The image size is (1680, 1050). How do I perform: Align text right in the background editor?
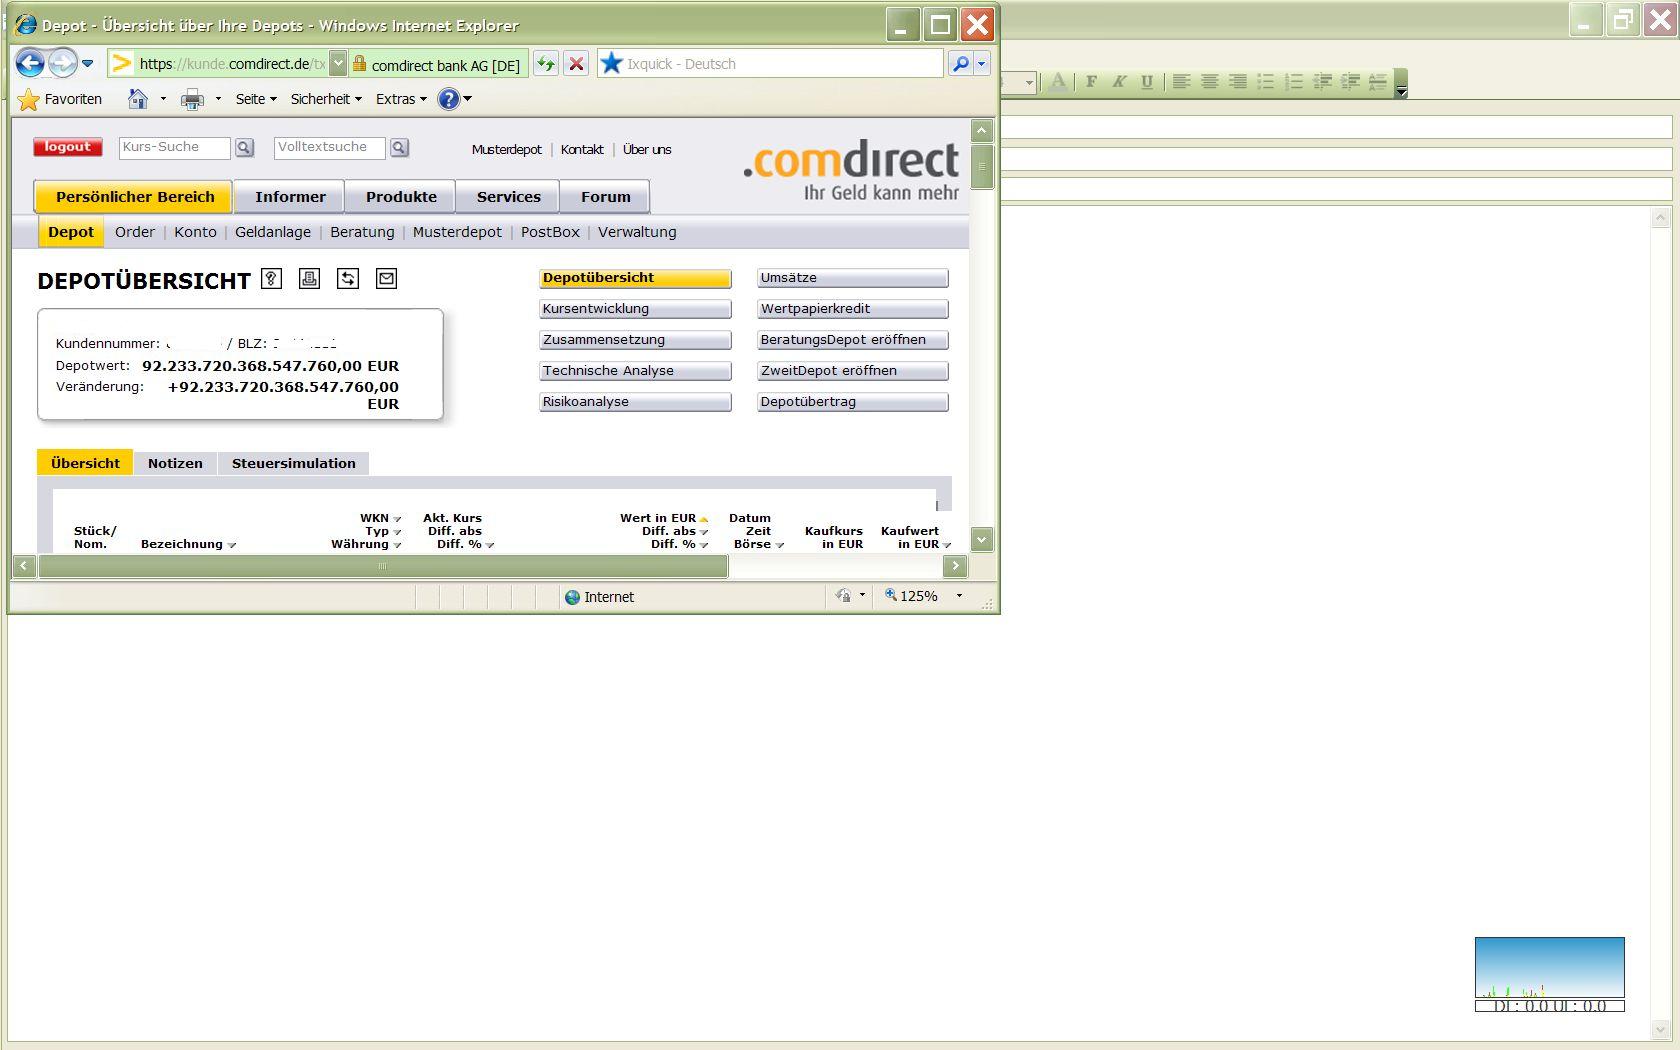[1237, 82]
